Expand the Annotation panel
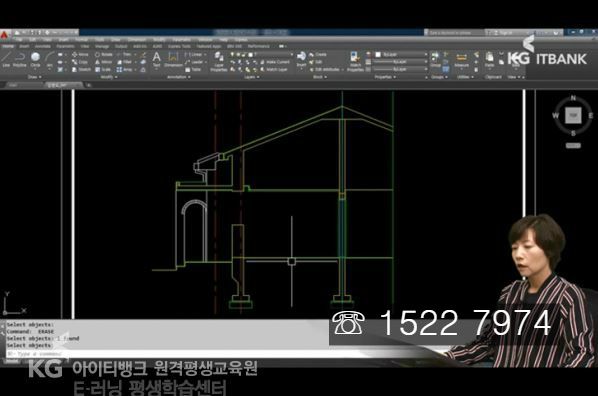The image size is (598, 396). click(x=178, y=77)
